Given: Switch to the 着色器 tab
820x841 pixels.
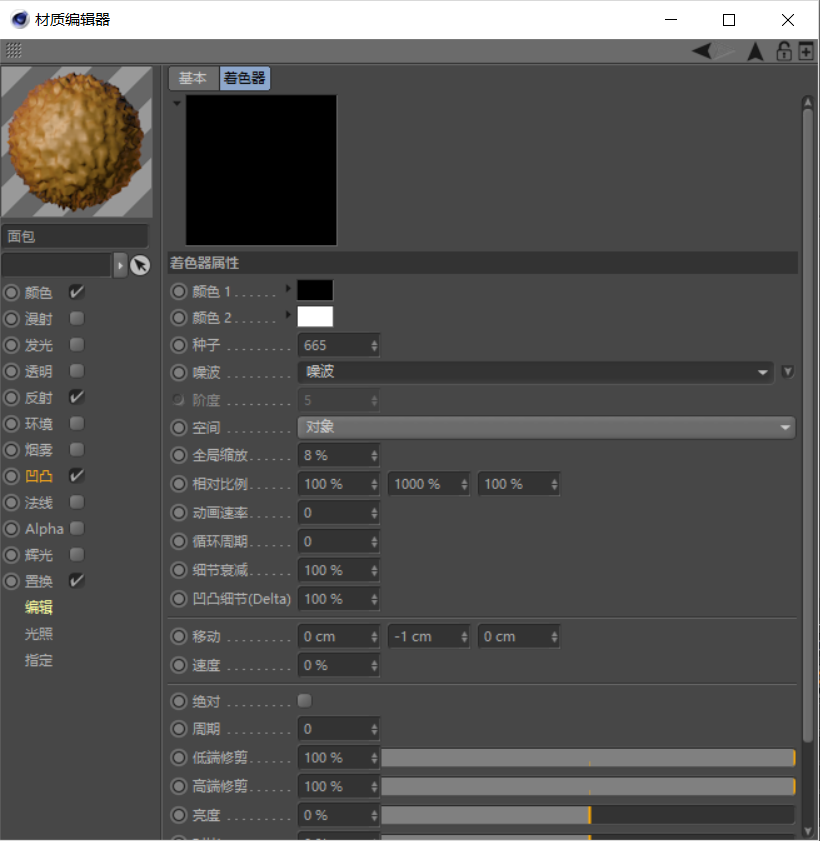Looking at the screenshot, I should tap(244, 78).
